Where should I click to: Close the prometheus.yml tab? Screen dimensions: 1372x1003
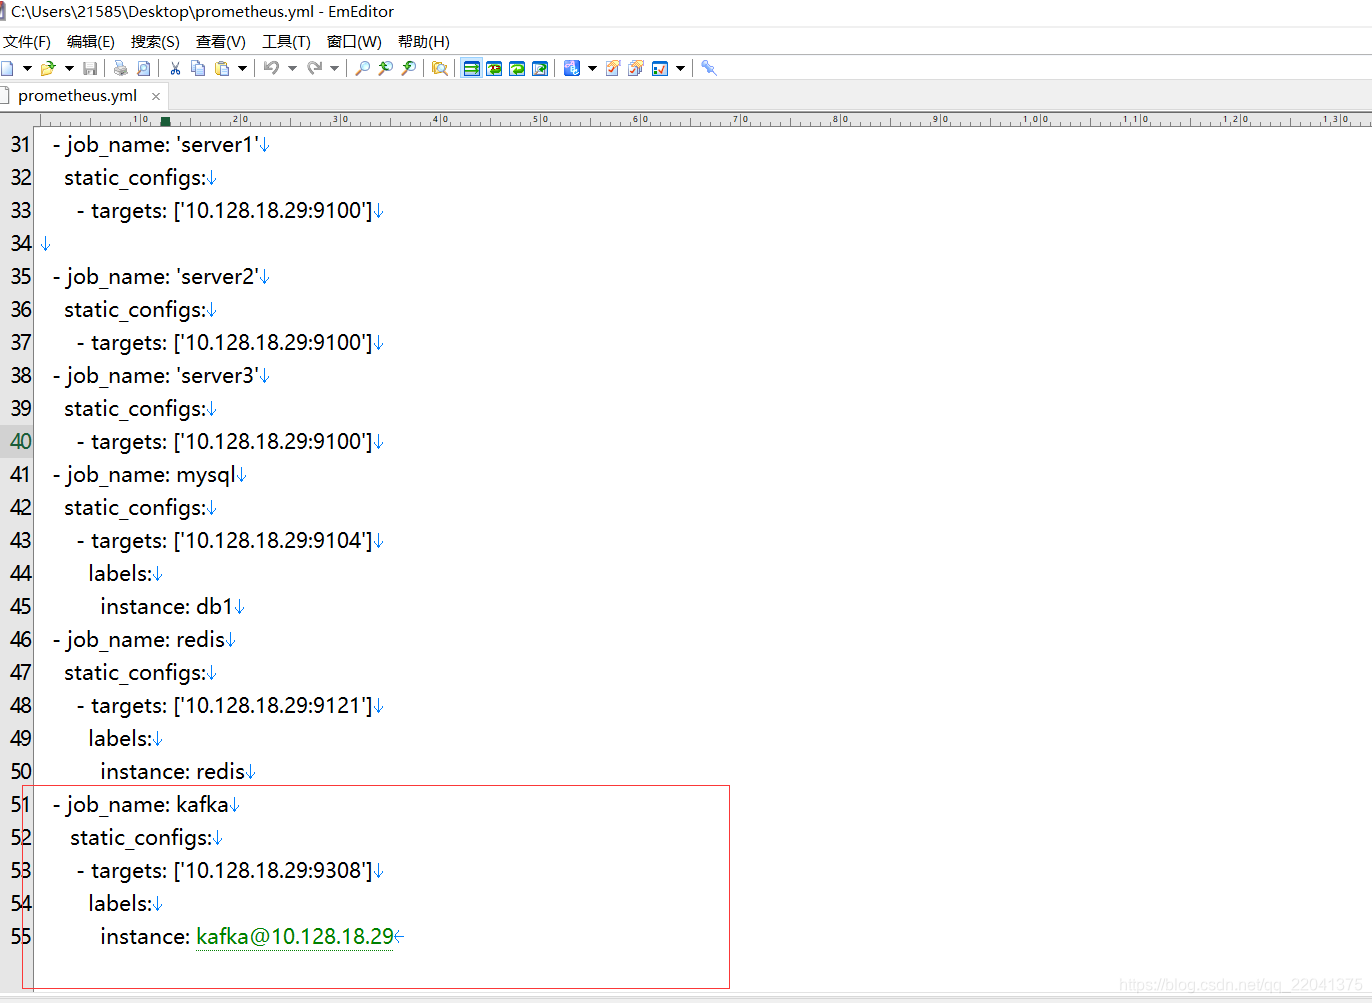point(156,96)
